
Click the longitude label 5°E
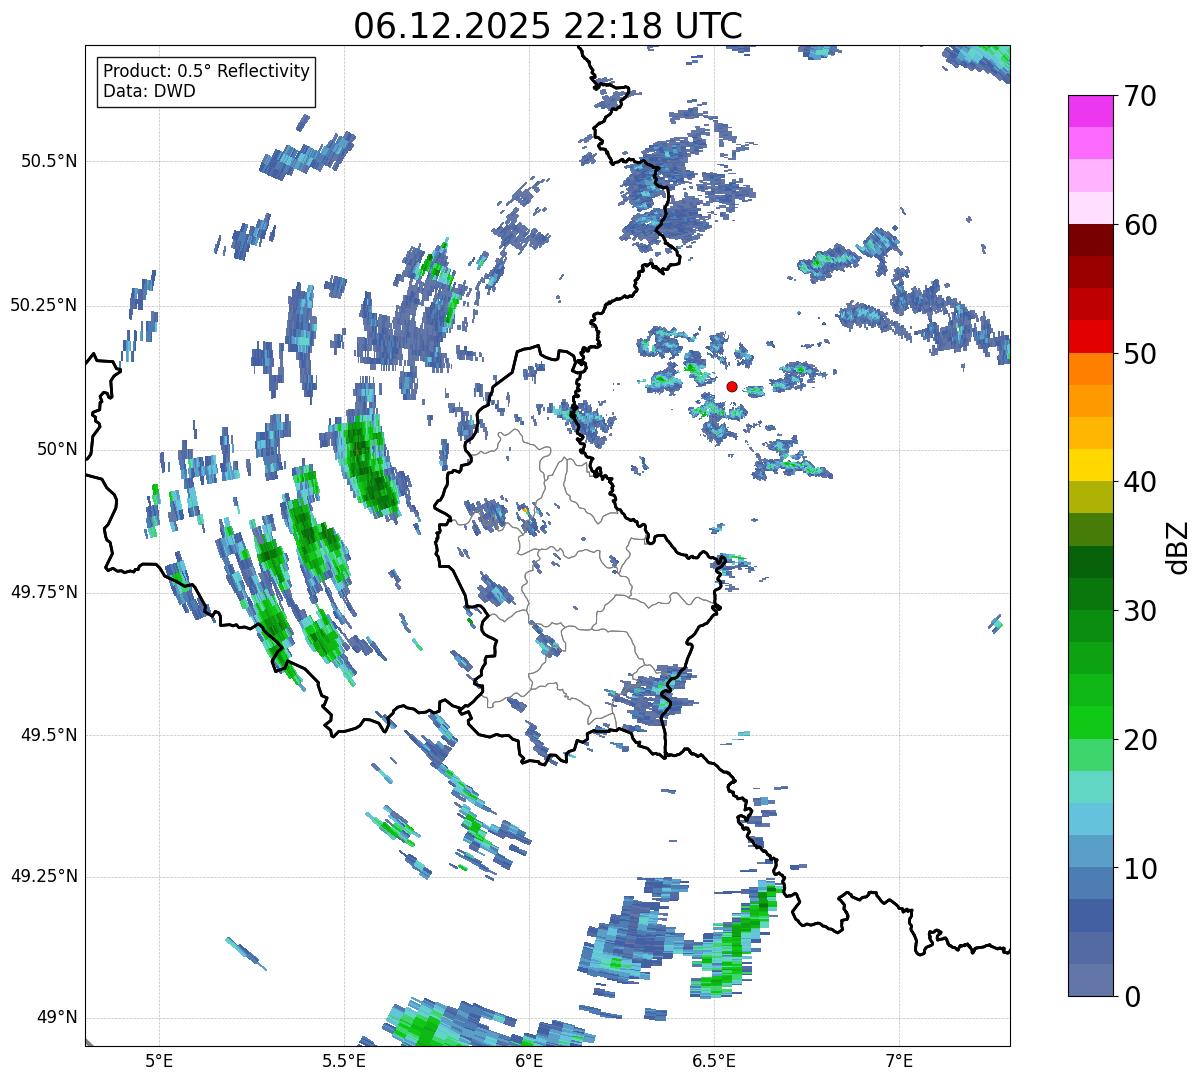[159, 1060]
